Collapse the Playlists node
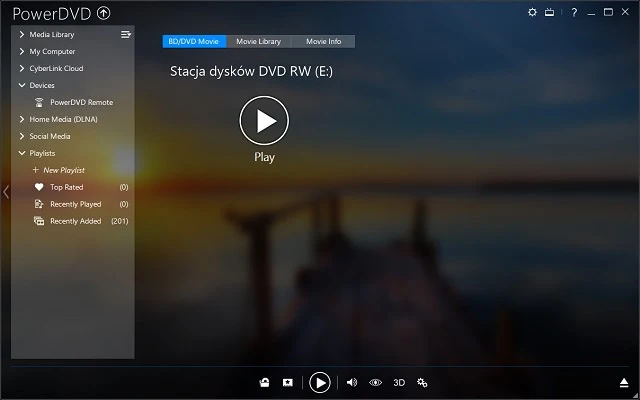This screenshot has width=640, height=400. click(x=22, y=153)
